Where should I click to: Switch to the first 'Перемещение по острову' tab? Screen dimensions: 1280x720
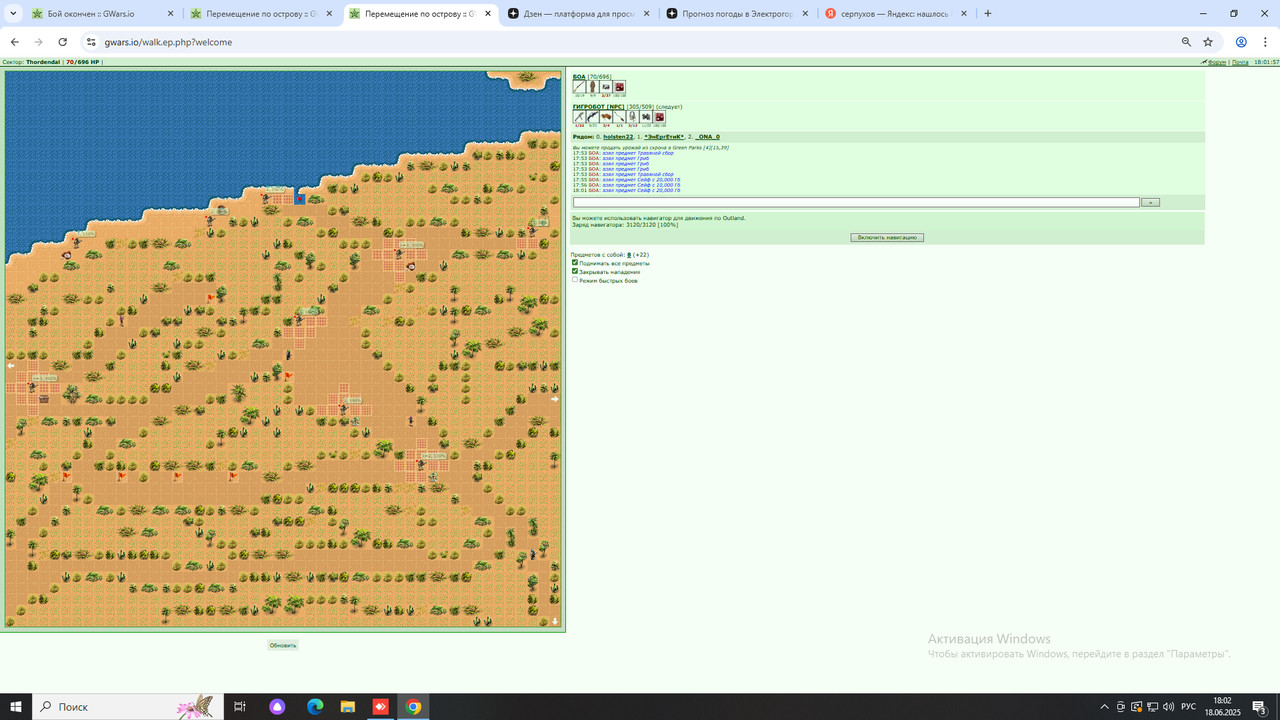tap(262, 14)
